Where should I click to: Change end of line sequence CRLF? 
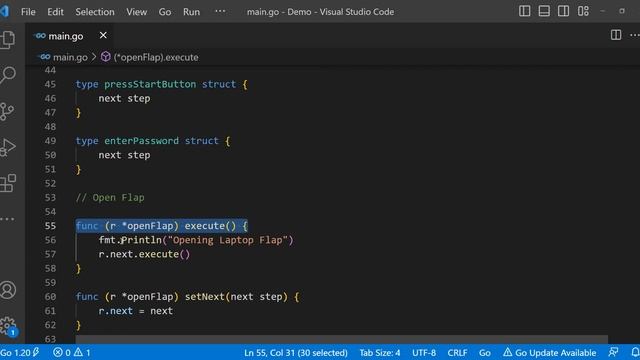(x=457, y=353)
